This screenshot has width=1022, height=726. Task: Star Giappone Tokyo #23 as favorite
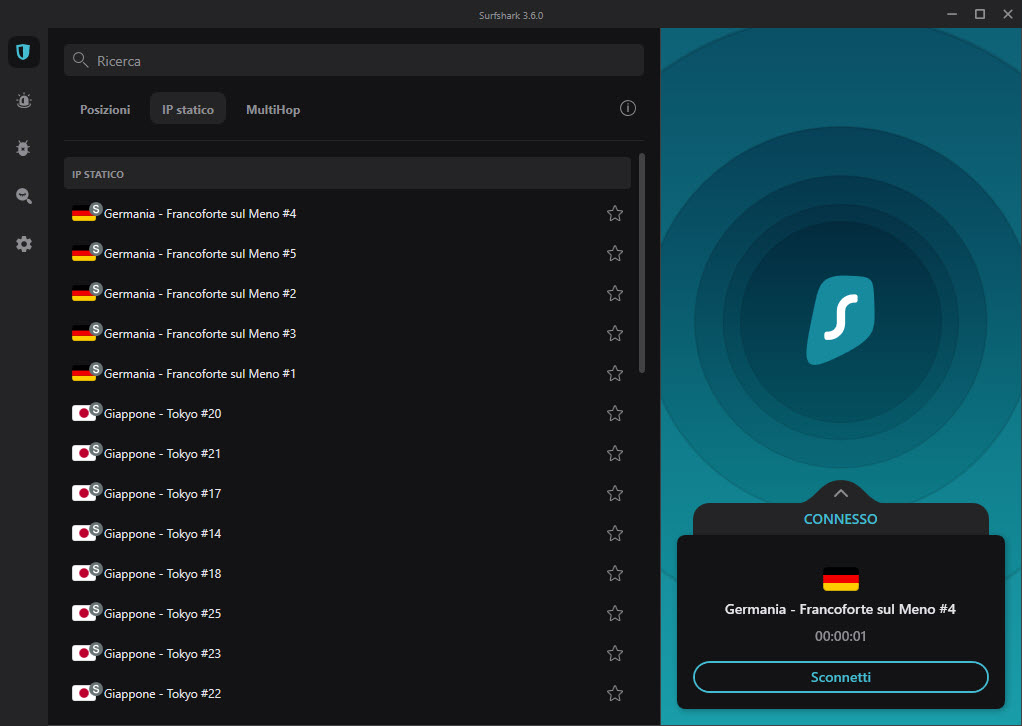[615, 654]
